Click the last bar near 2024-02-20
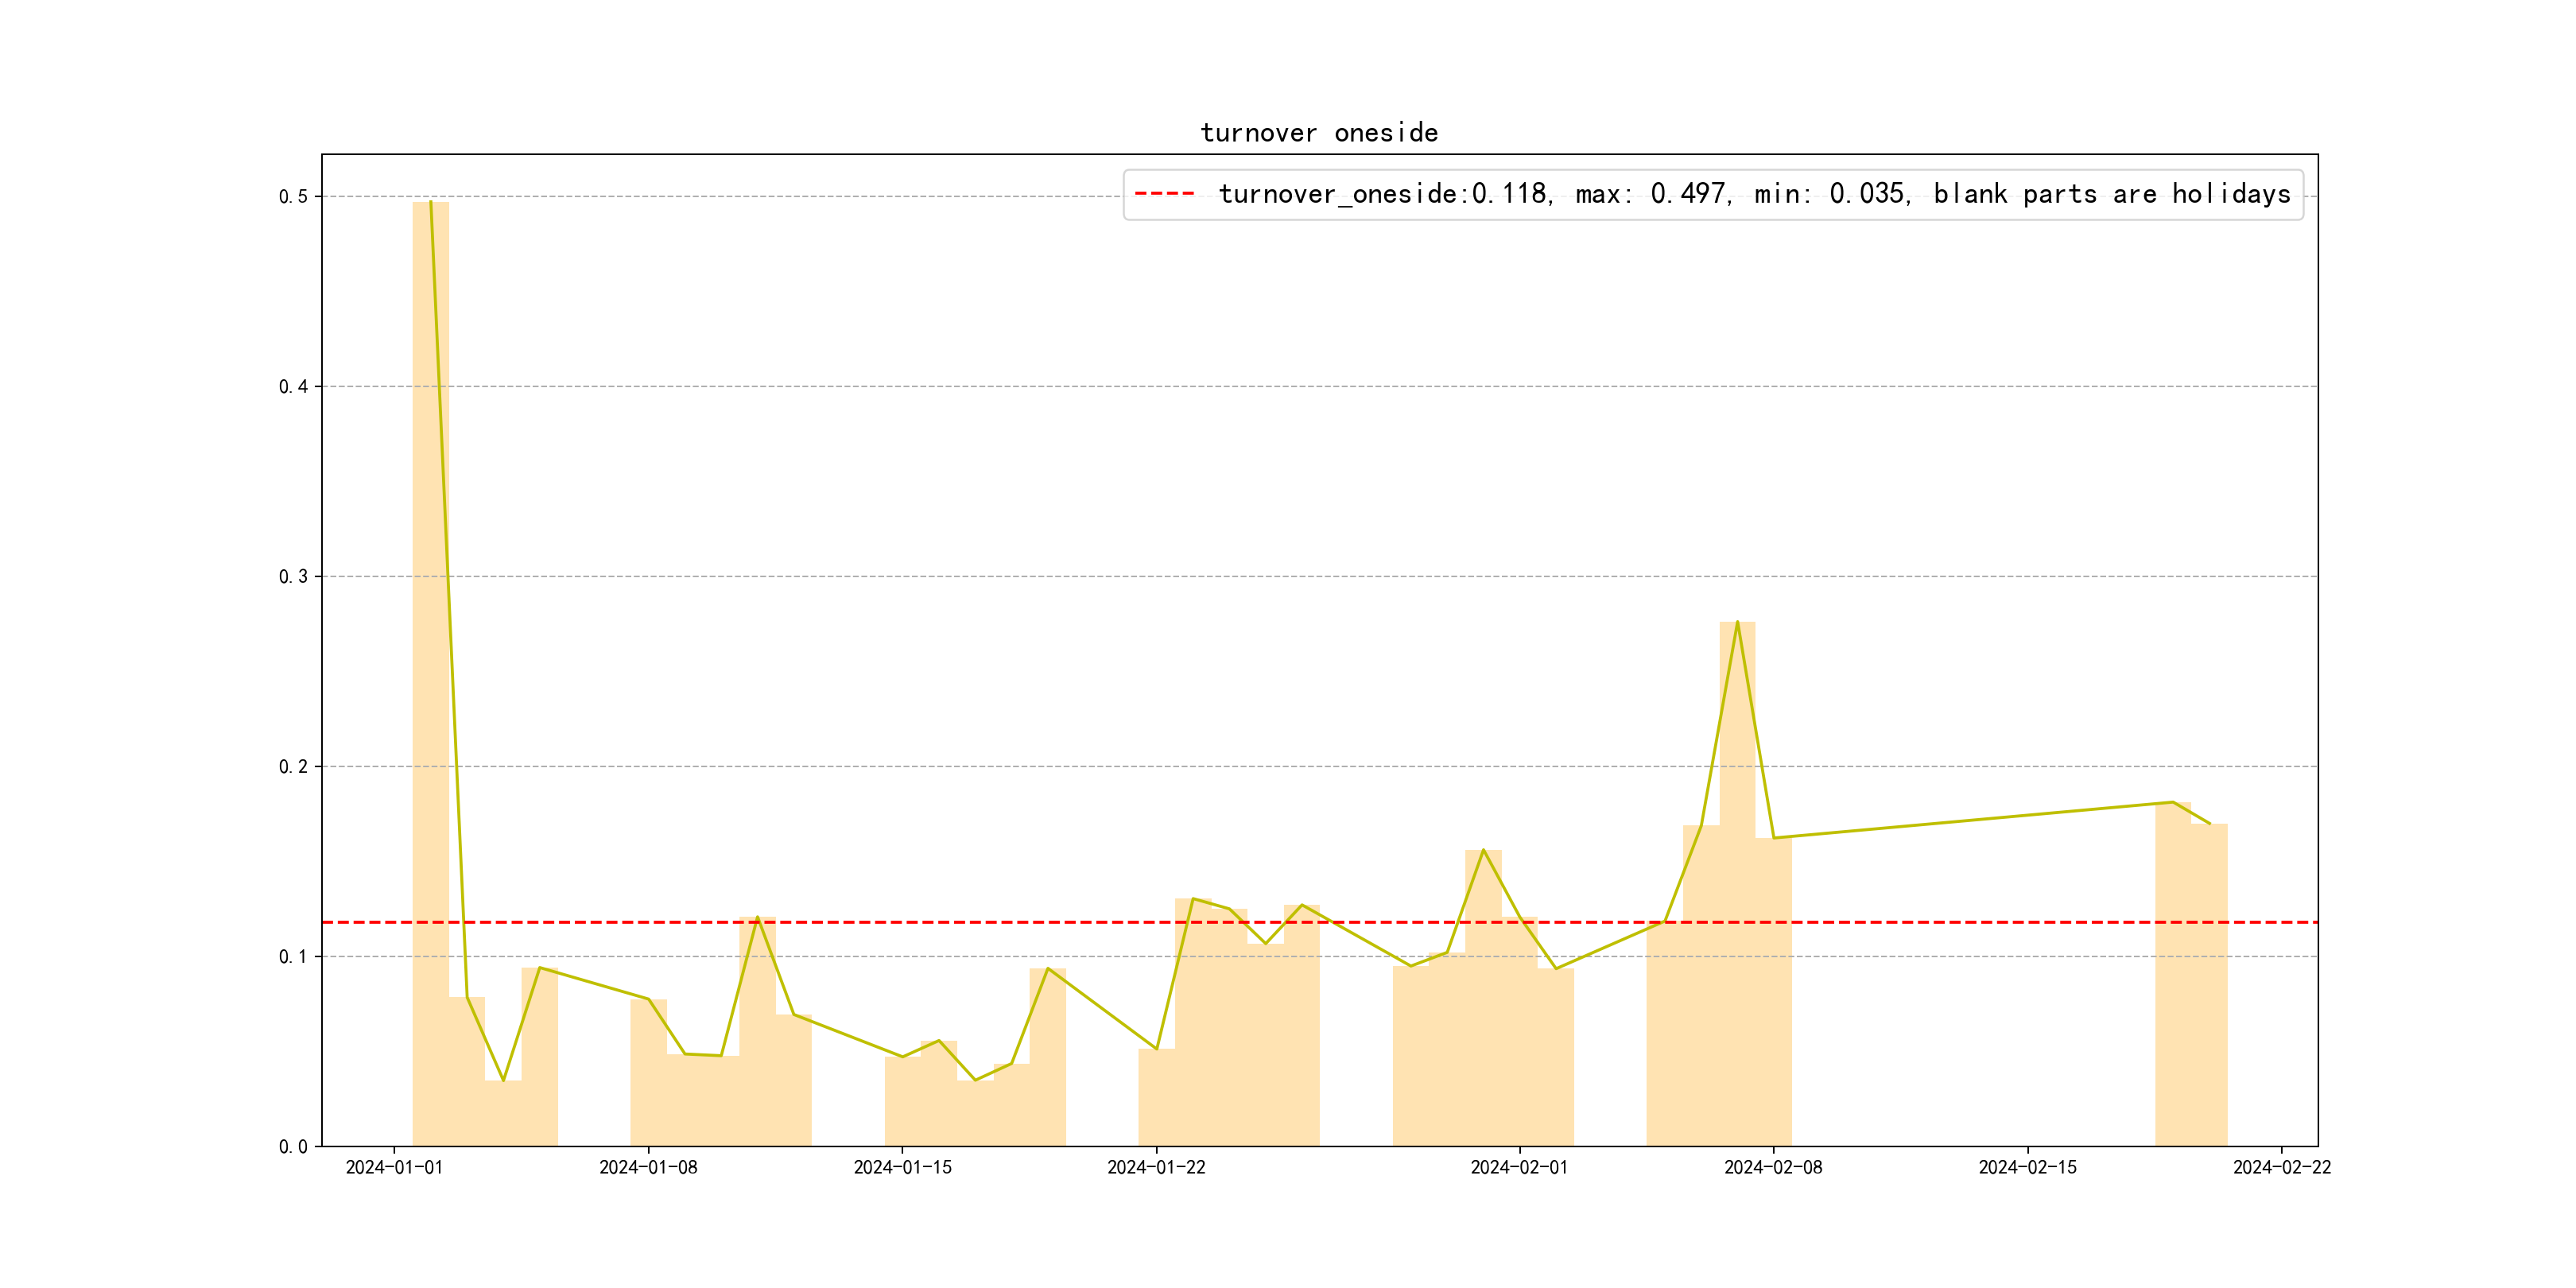Image resolution: width=2576 pixels, height=1288 pixels. click(x=2209, y=985)
